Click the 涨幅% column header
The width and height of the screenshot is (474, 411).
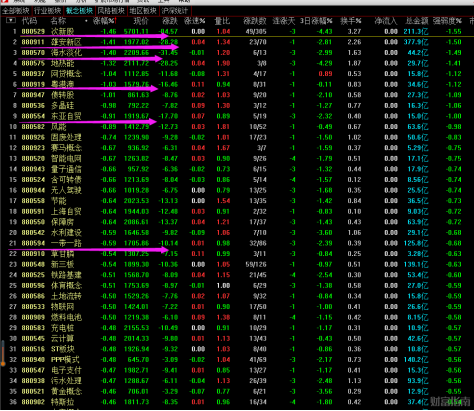(x=104, y=21)
